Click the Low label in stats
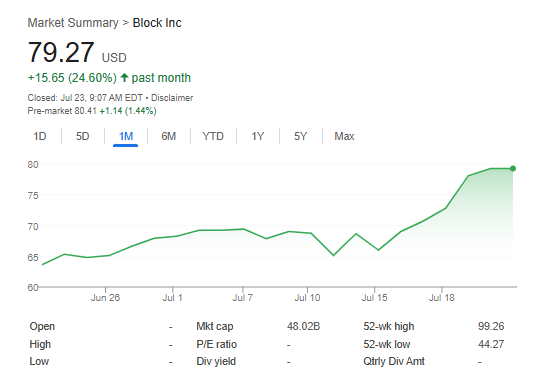The image size is (548, 384). point(39,361)
